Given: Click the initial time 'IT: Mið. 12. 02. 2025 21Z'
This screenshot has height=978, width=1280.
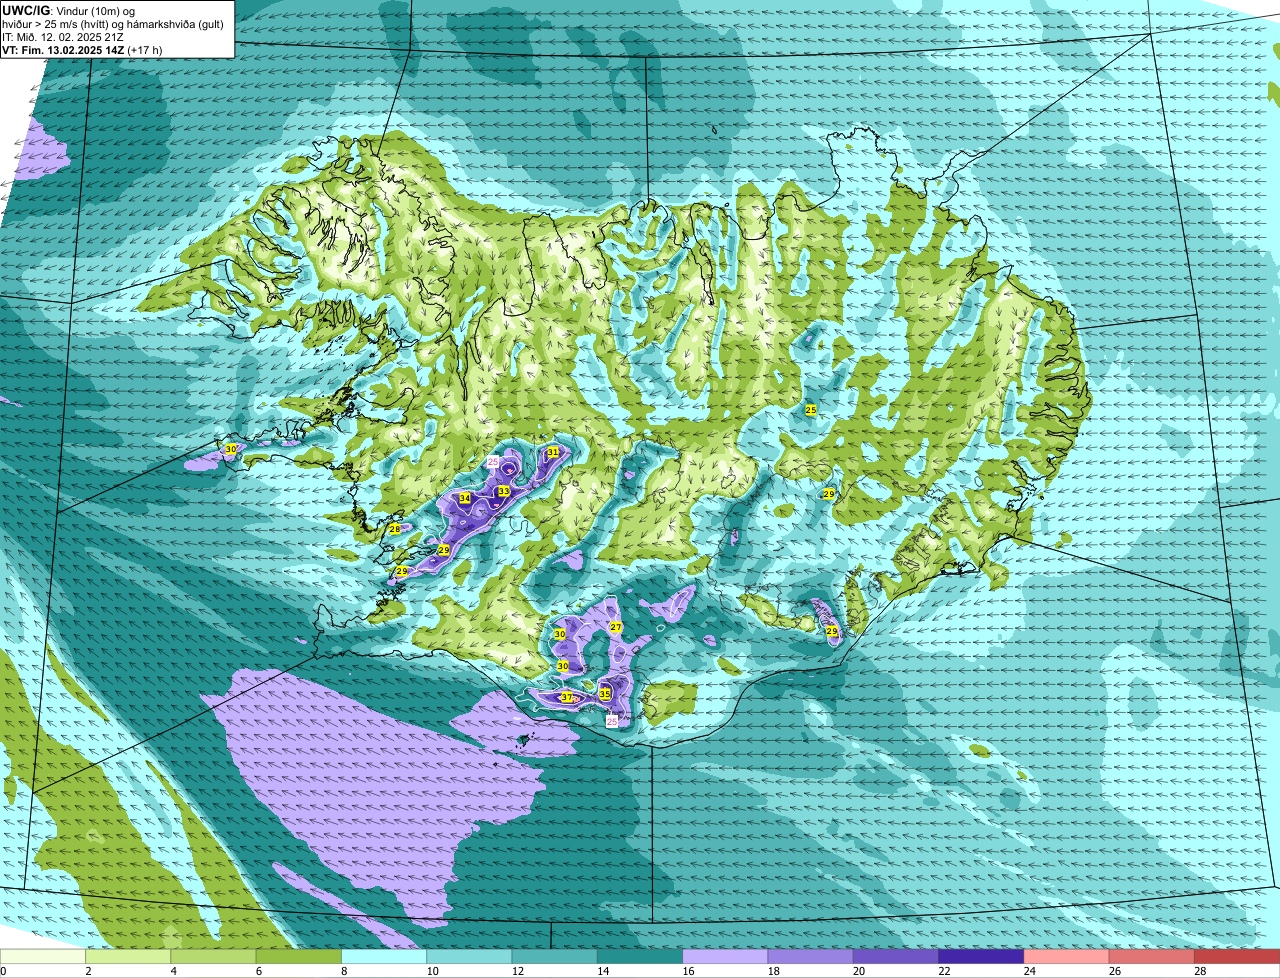Looking at the screenshot, I should (x=63, y=36).
